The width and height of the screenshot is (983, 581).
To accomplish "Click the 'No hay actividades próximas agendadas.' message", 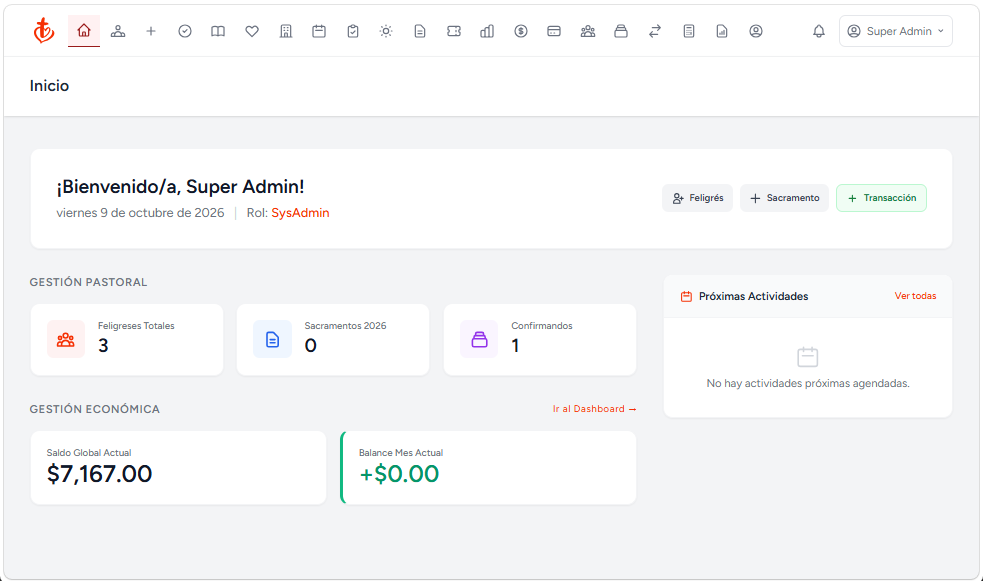I will click(808, 383).
